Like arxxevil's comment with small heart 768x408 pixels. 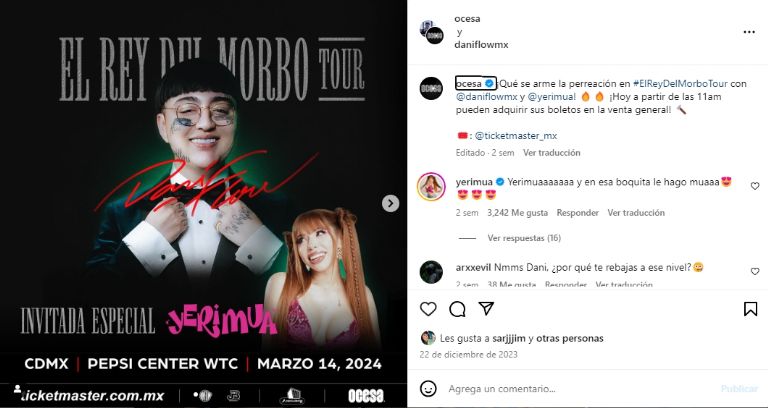click(755, 271)
